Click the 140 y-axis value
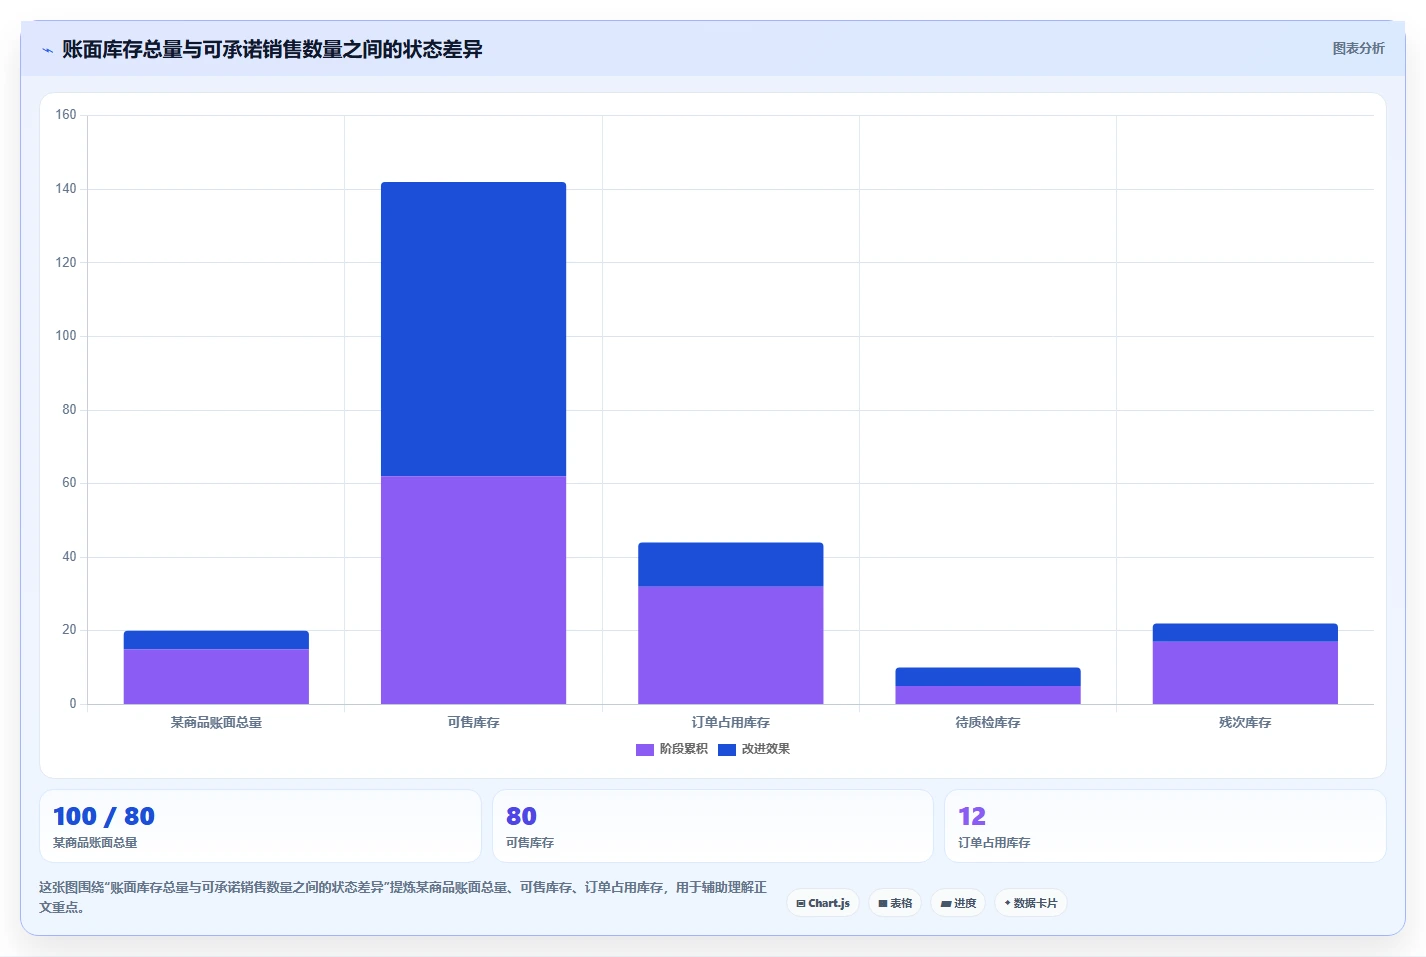Image resolution: width=1426 pixels, height=957 pixels. click(x=66, y=189)
